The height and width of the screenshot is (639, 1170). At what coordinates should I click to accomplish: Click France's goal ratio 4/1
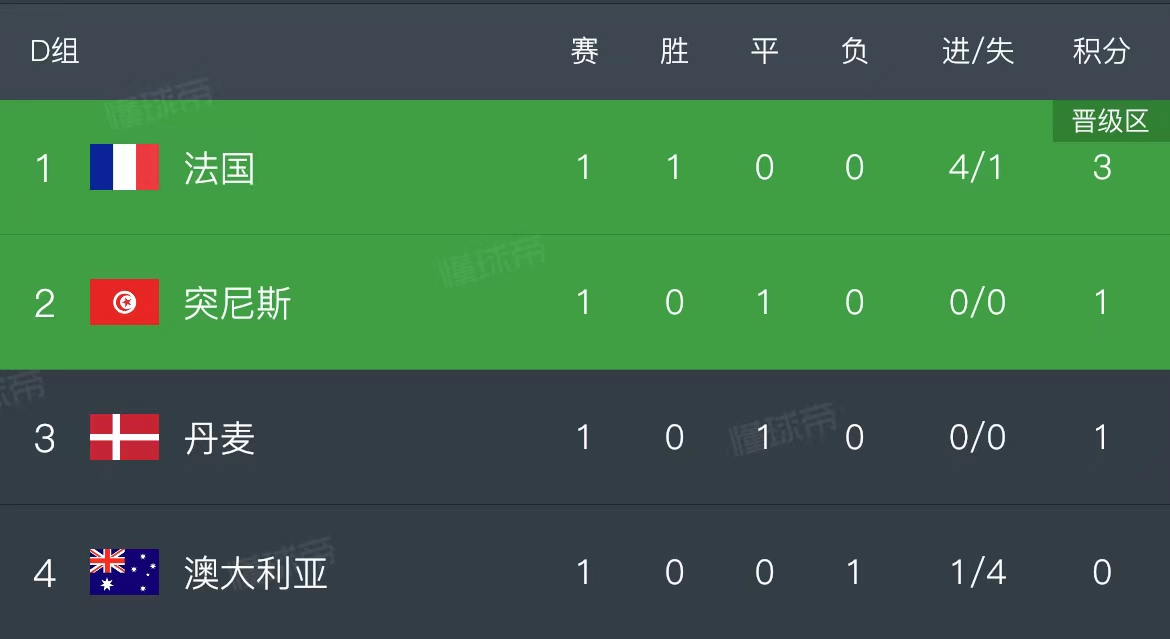[977, 168]
